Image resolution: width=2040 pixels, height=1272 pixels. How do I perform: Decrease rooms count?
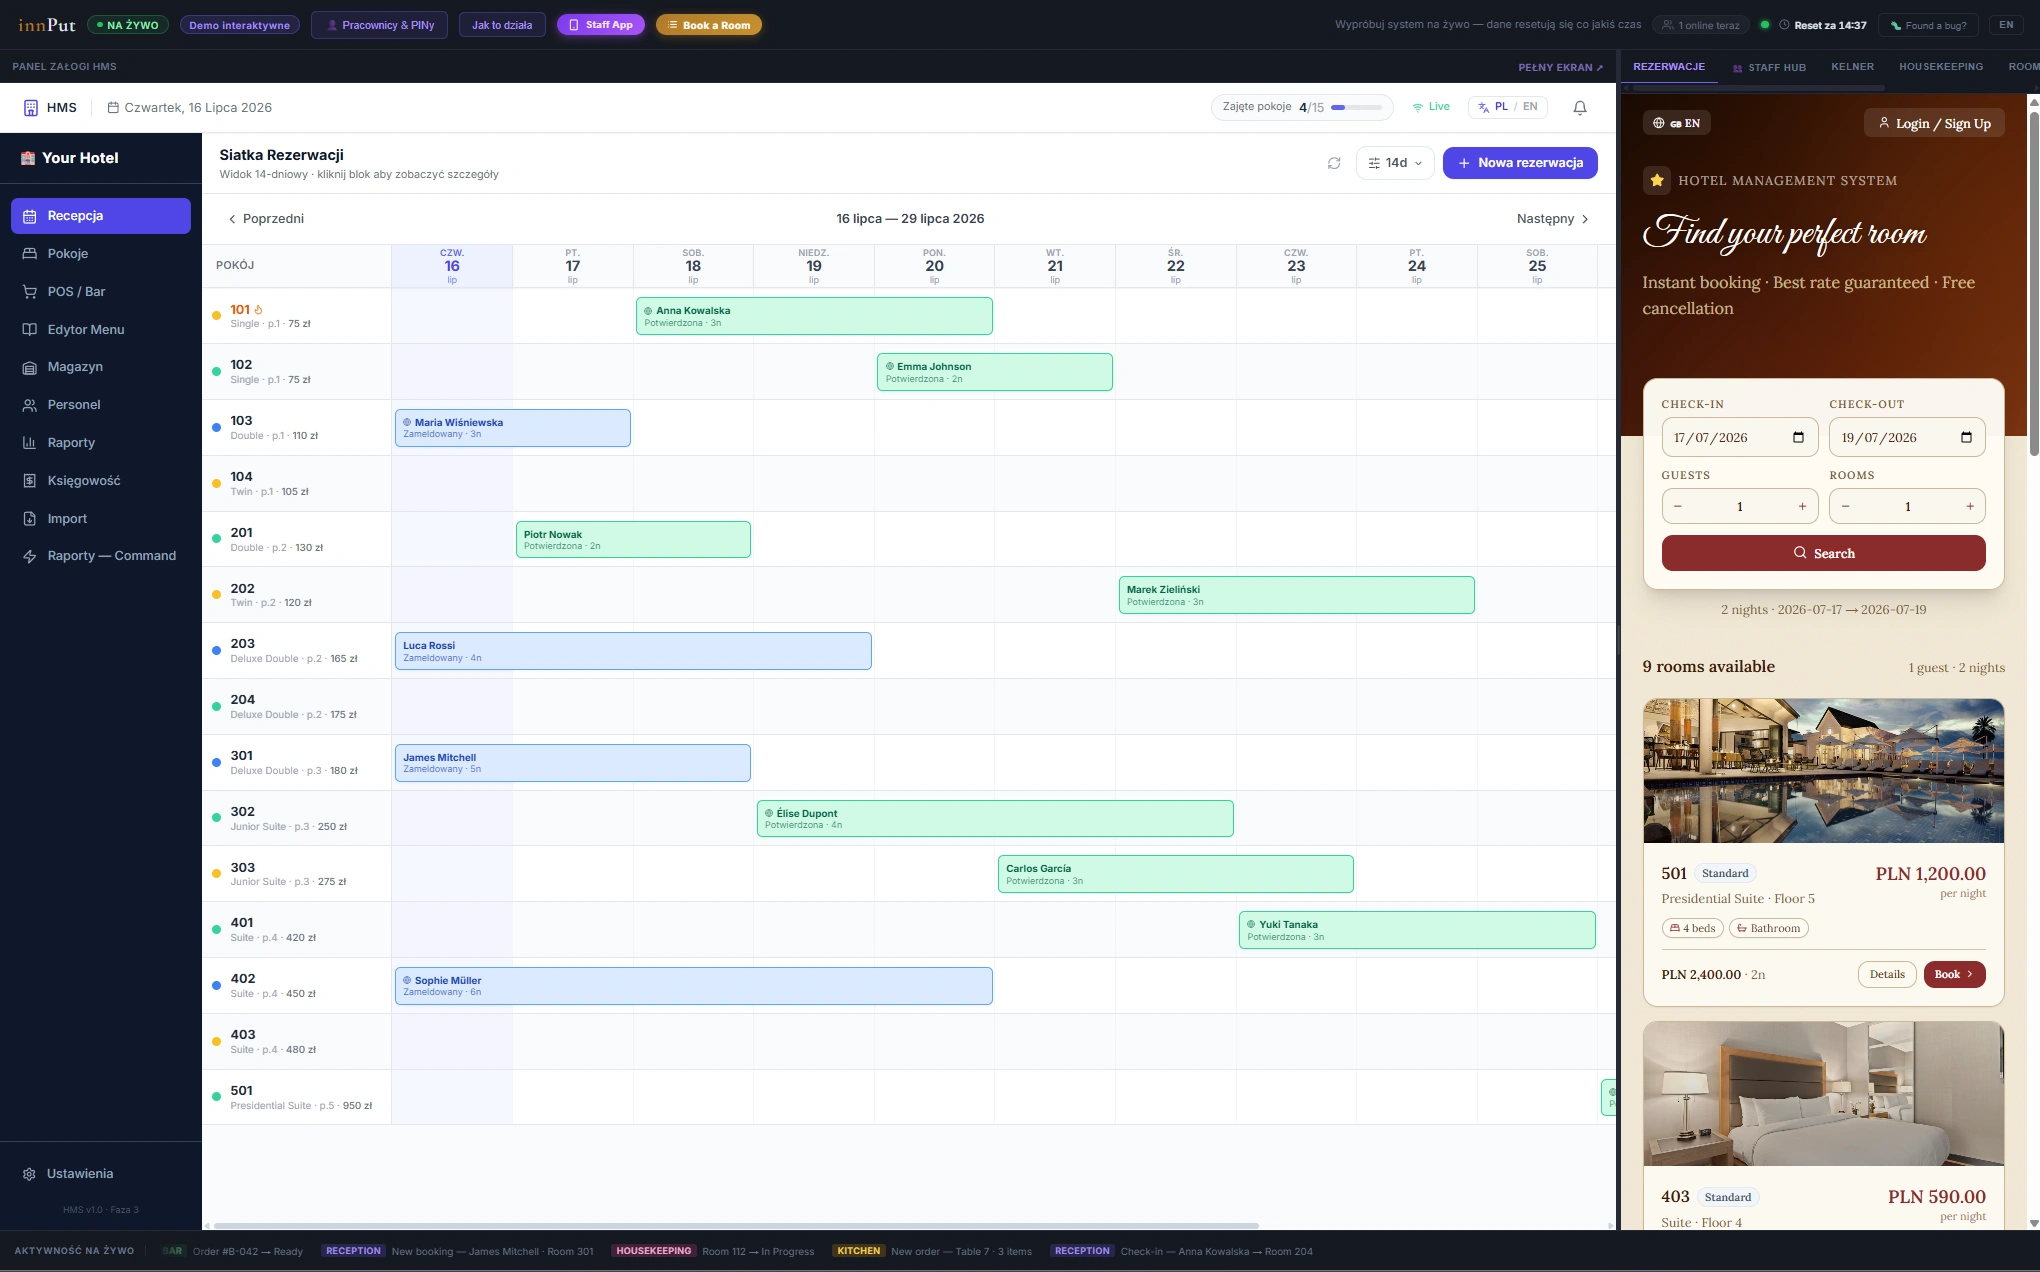(x=1846, y=507)
